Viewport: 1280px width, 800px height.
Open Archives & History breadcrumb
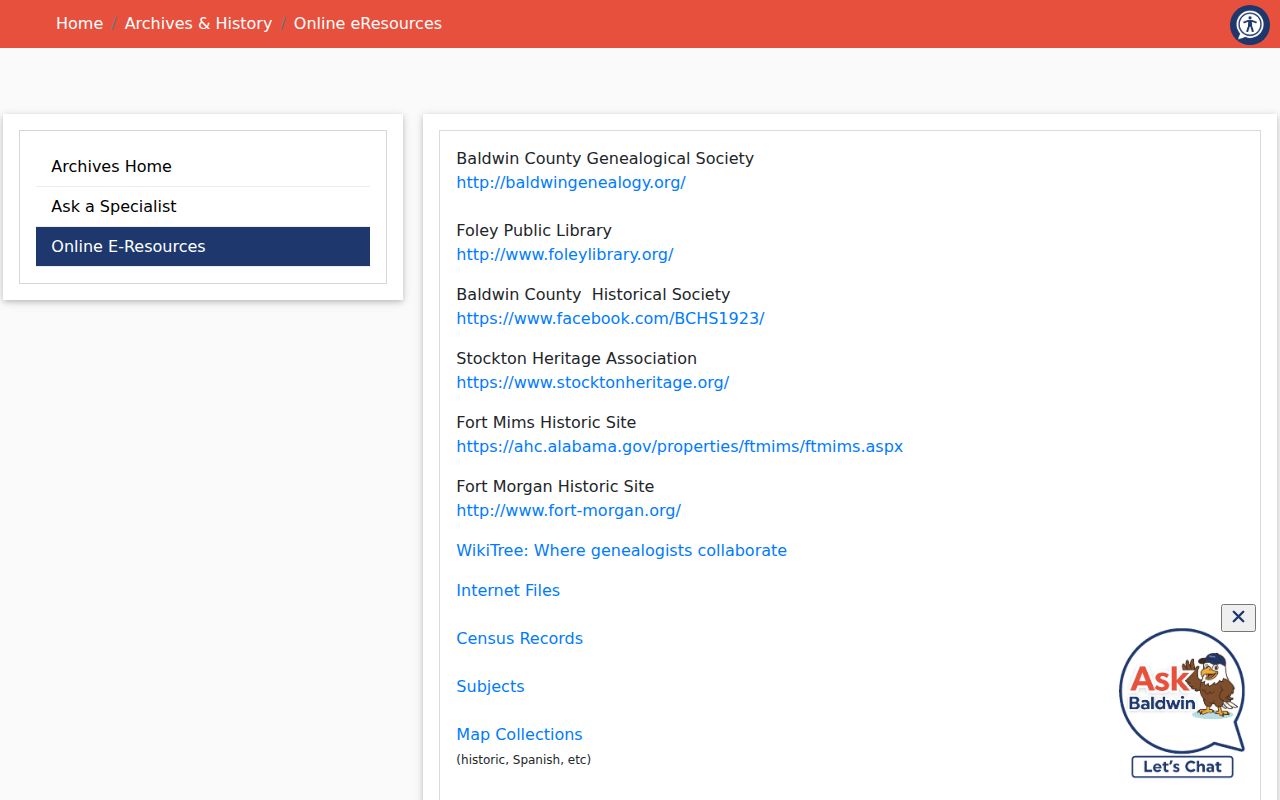(x=198, y=23)
